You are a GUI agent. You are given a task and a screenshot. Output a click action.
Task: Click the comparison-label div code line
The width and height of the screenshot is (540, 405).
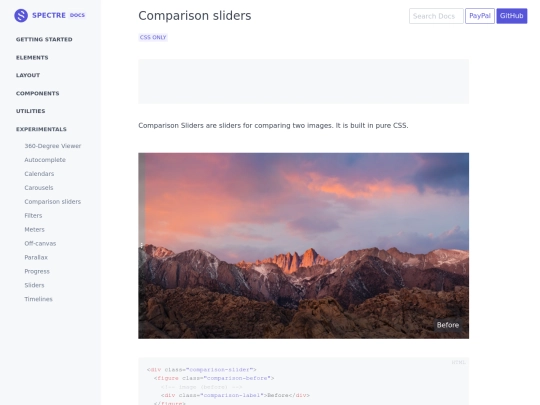click(x=235, y=395)
